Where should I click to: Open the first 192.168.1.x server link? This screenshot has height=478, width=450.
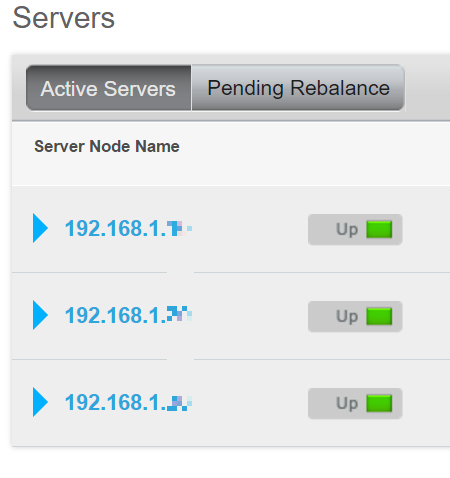[128, 229]
